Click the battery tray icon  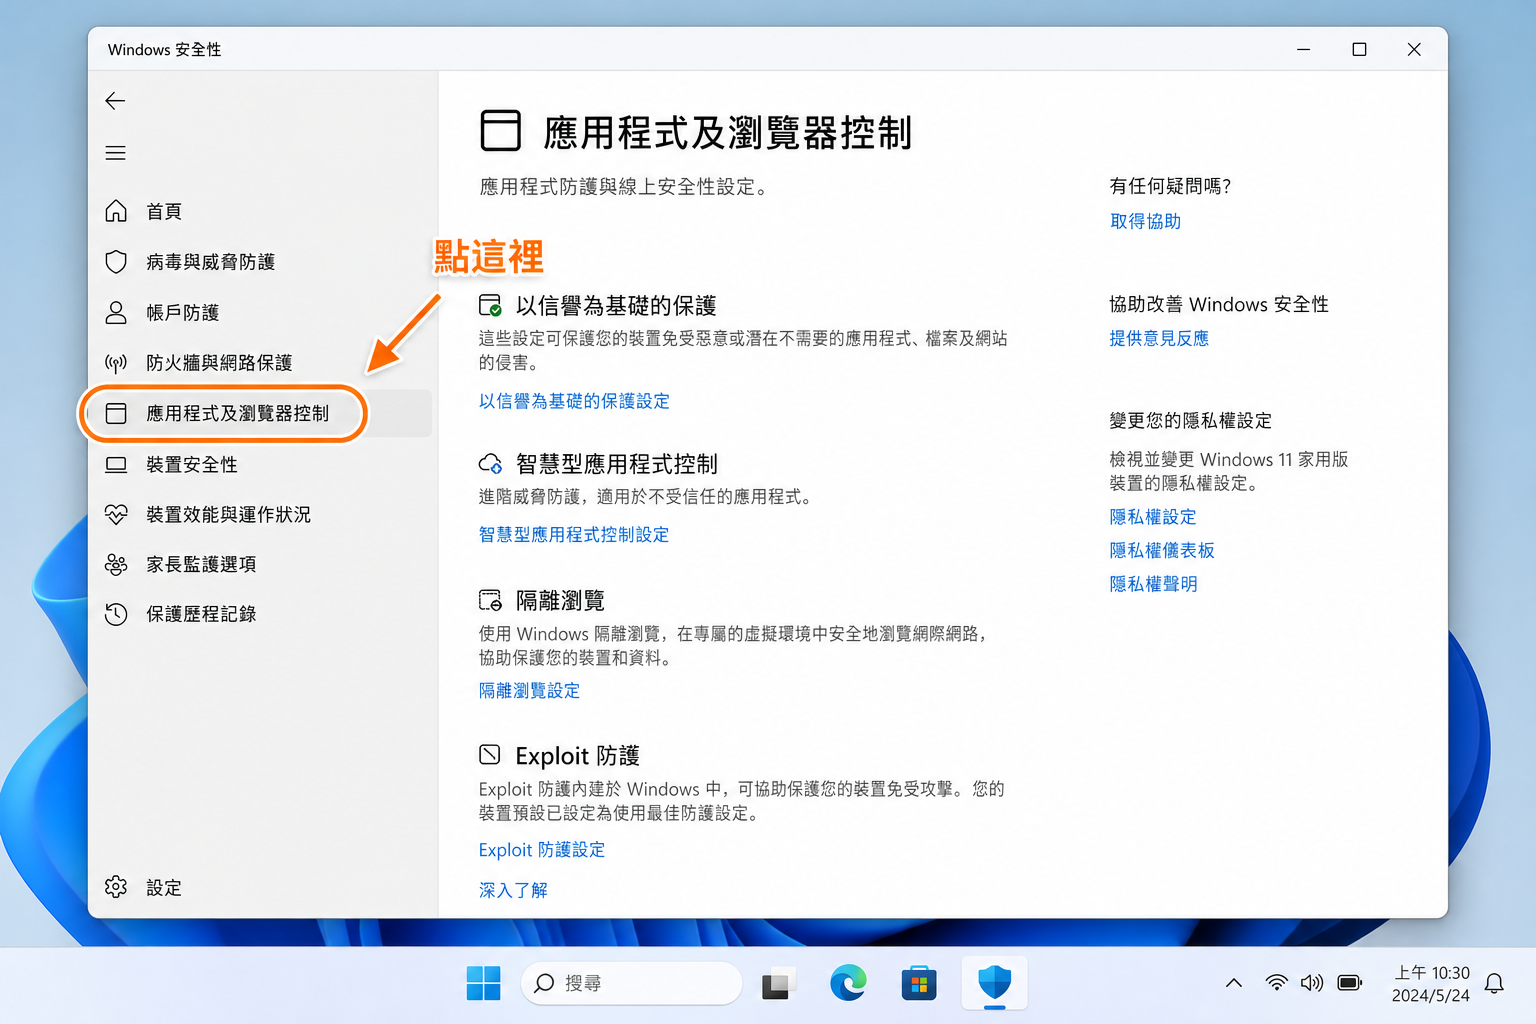[1350, 983]
